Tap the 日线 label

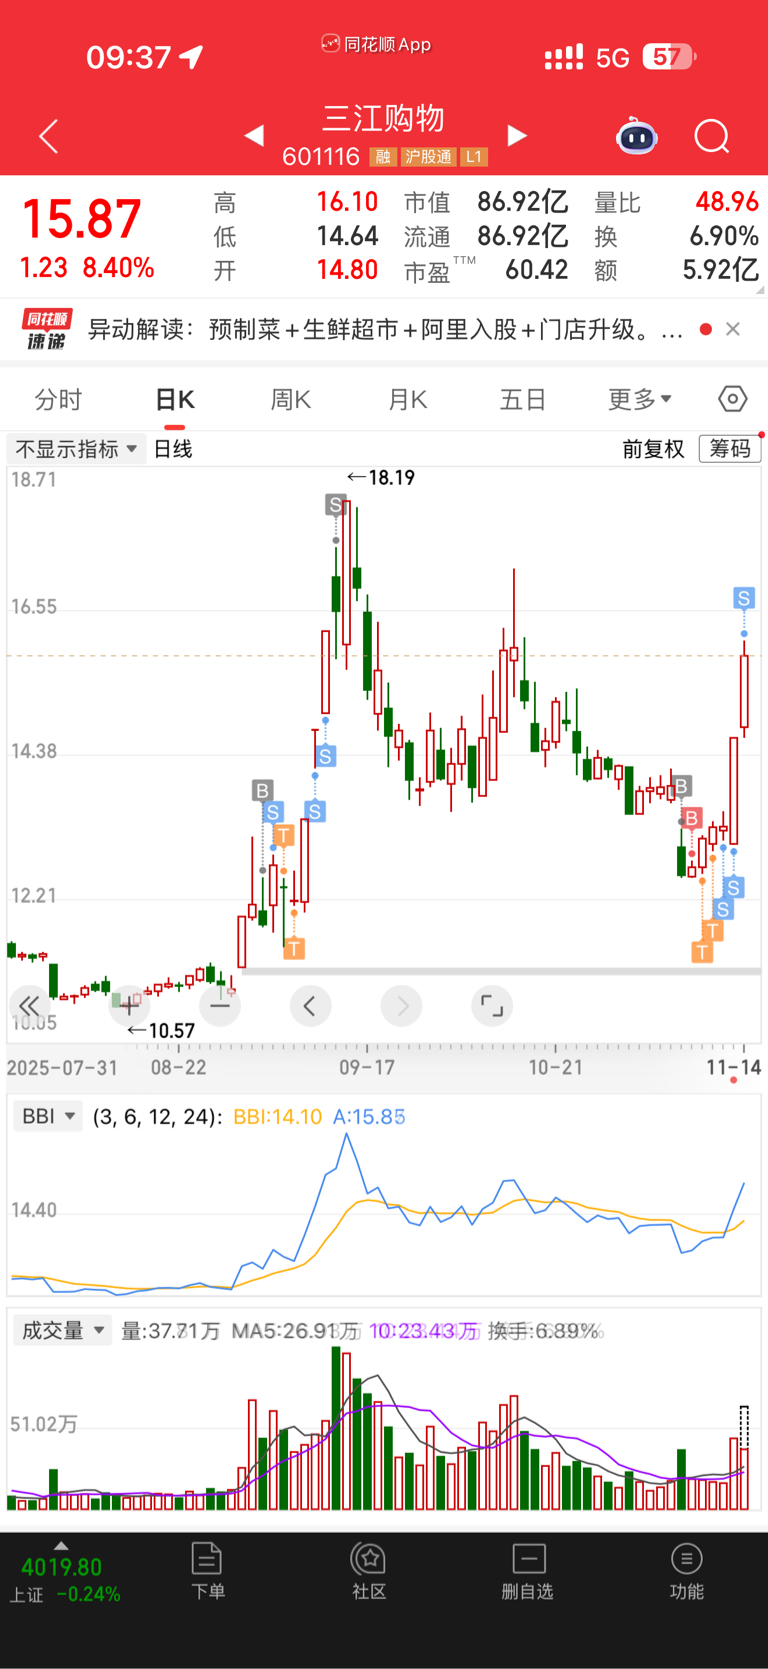[173, 449]
